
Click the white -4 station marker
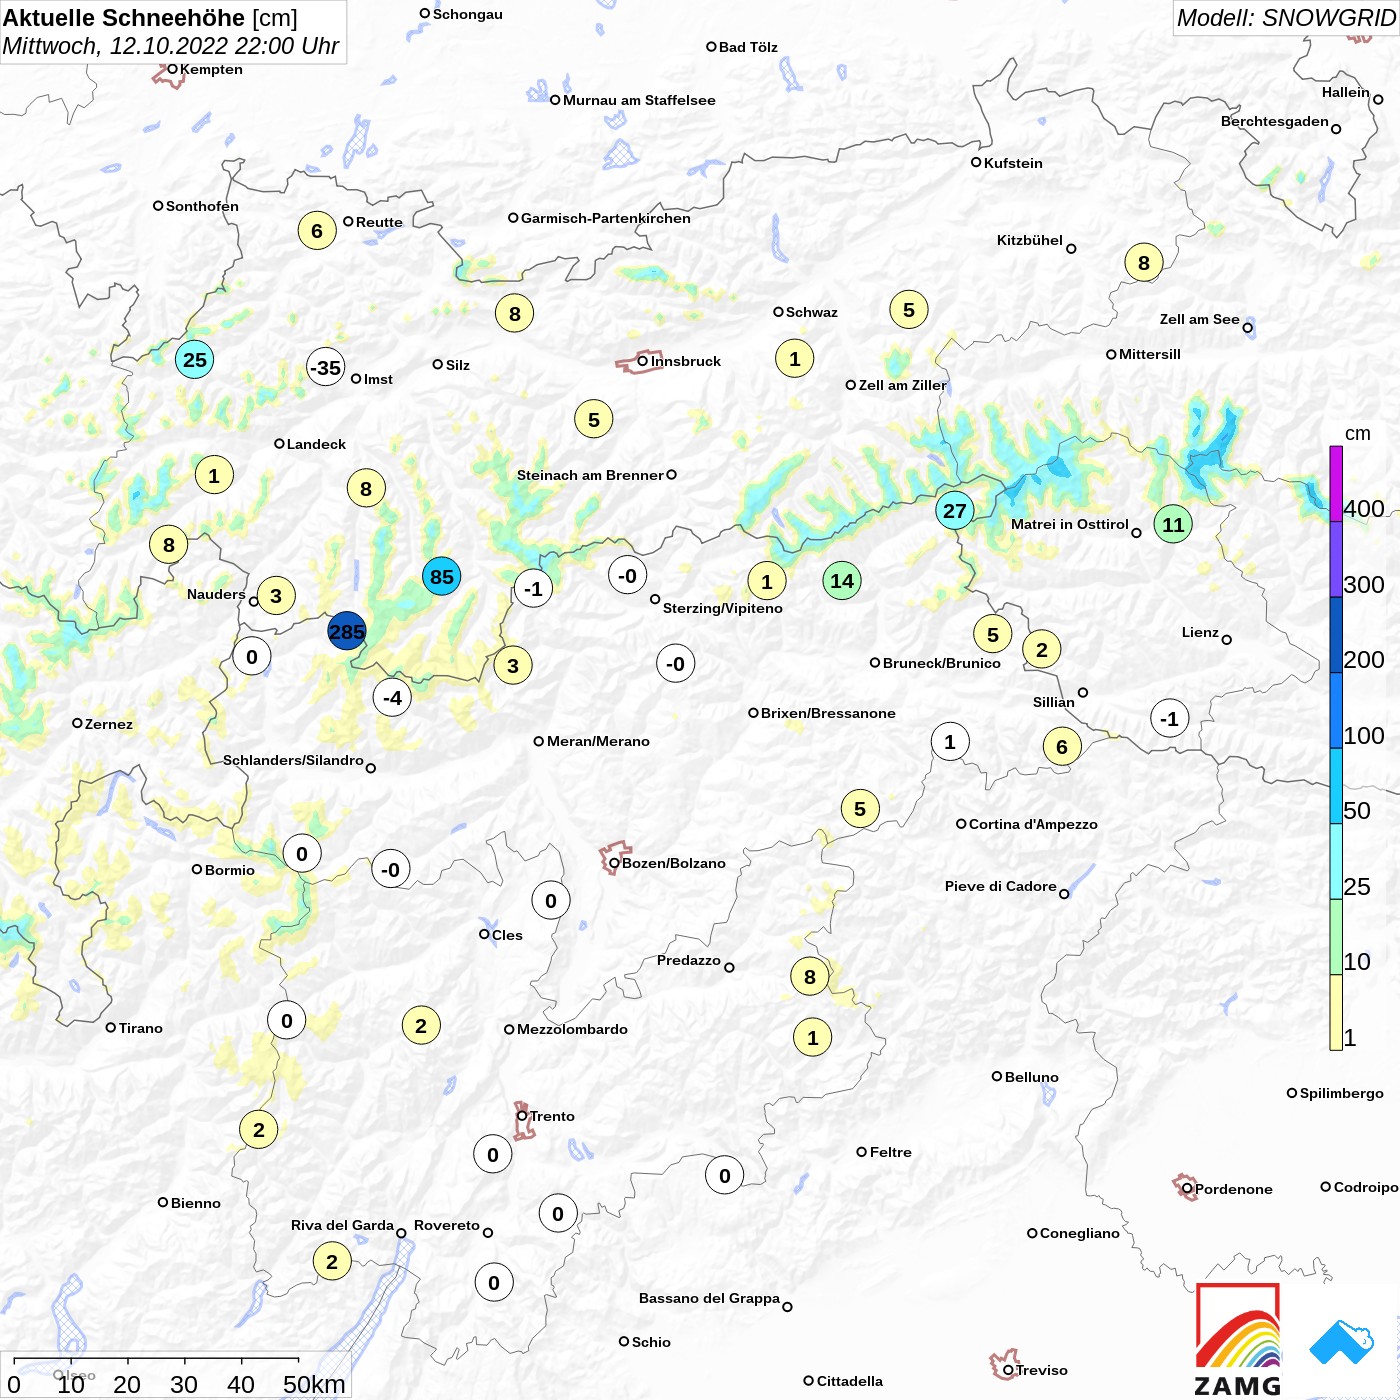coord(392,697)
